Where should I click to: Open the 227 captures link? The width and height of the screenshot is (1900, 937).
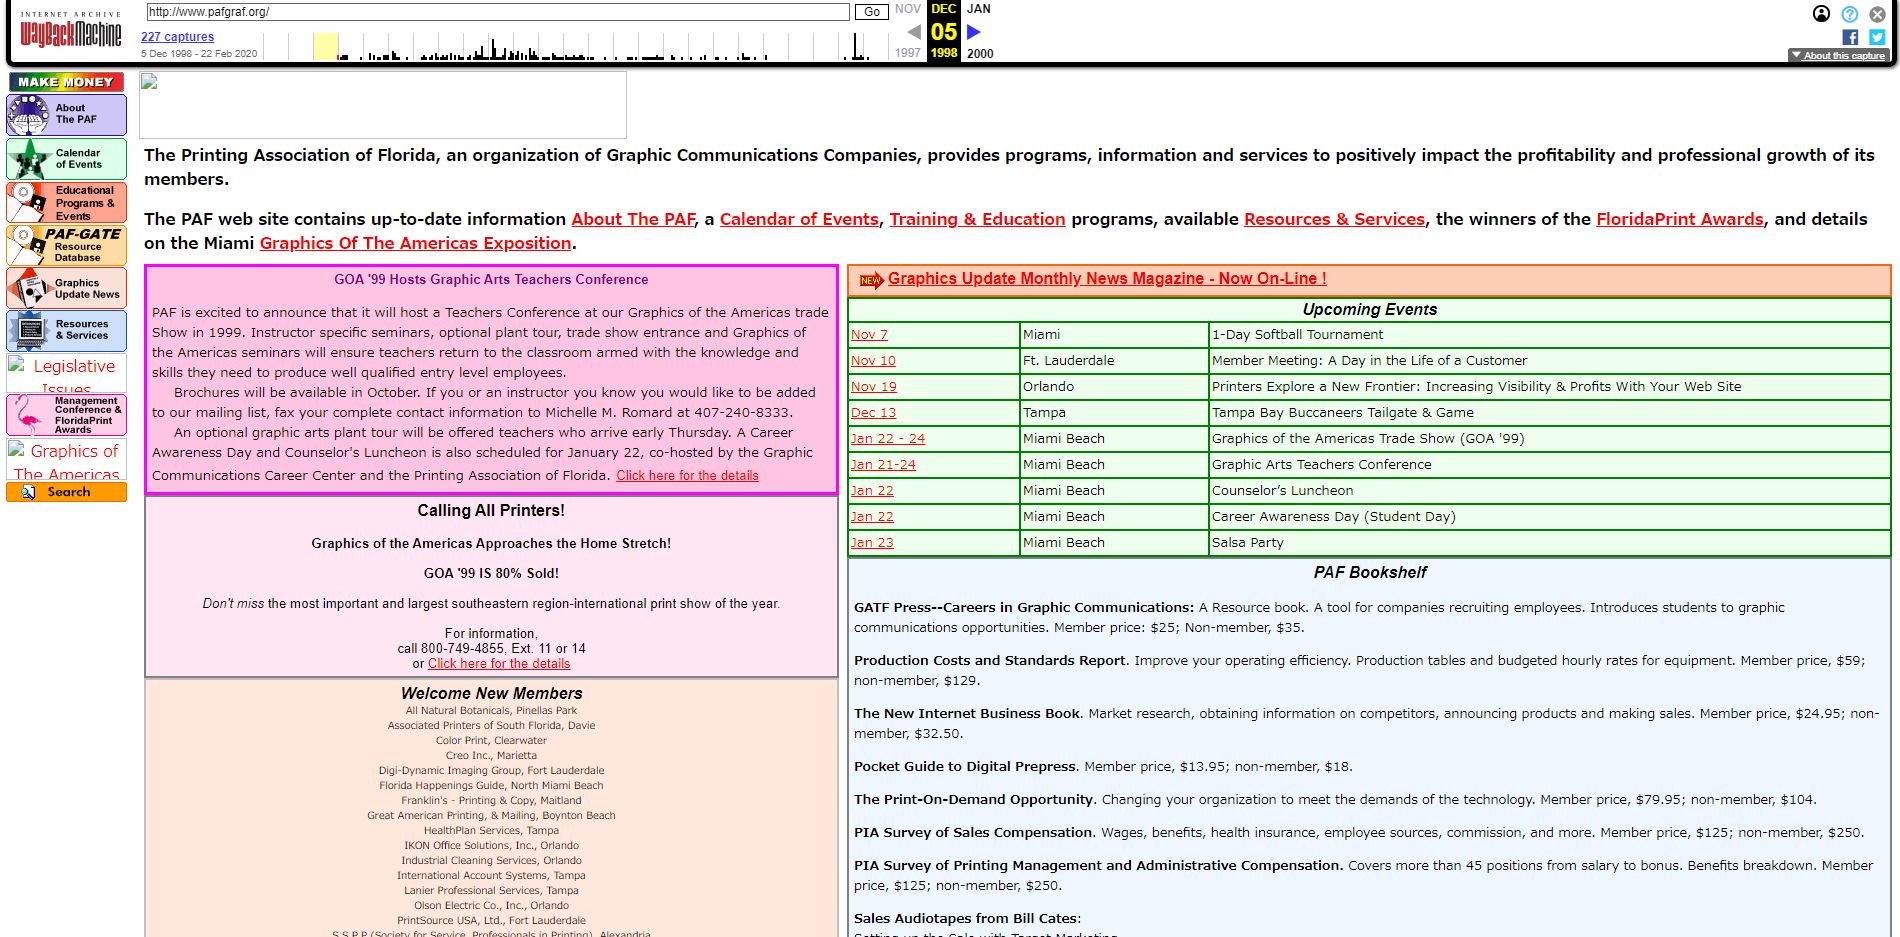tap(177, 37)
